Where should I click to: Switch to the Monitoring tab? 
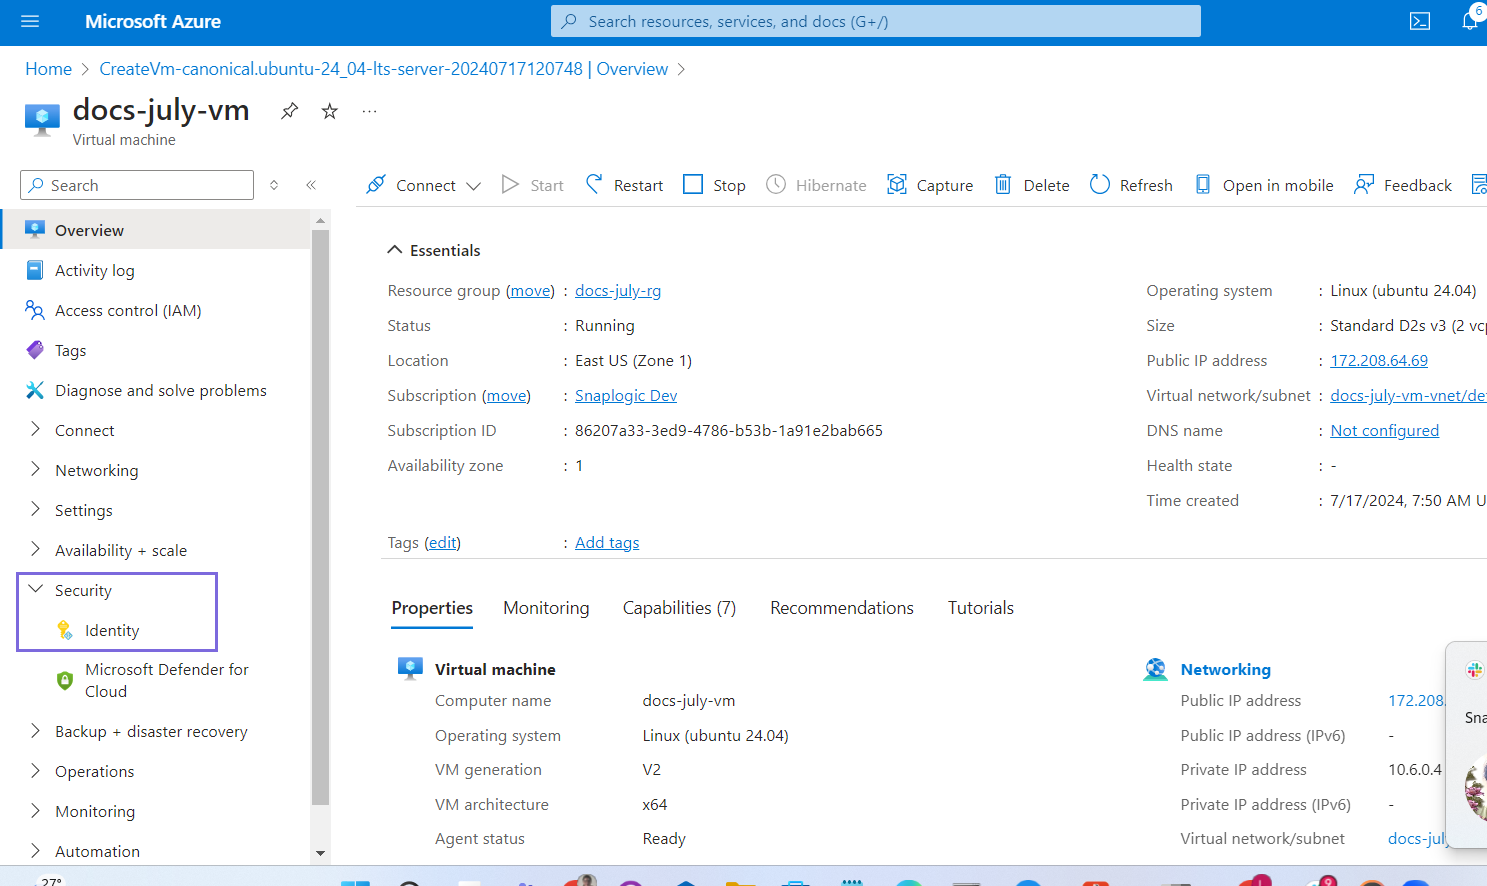[x=546, y=608]
